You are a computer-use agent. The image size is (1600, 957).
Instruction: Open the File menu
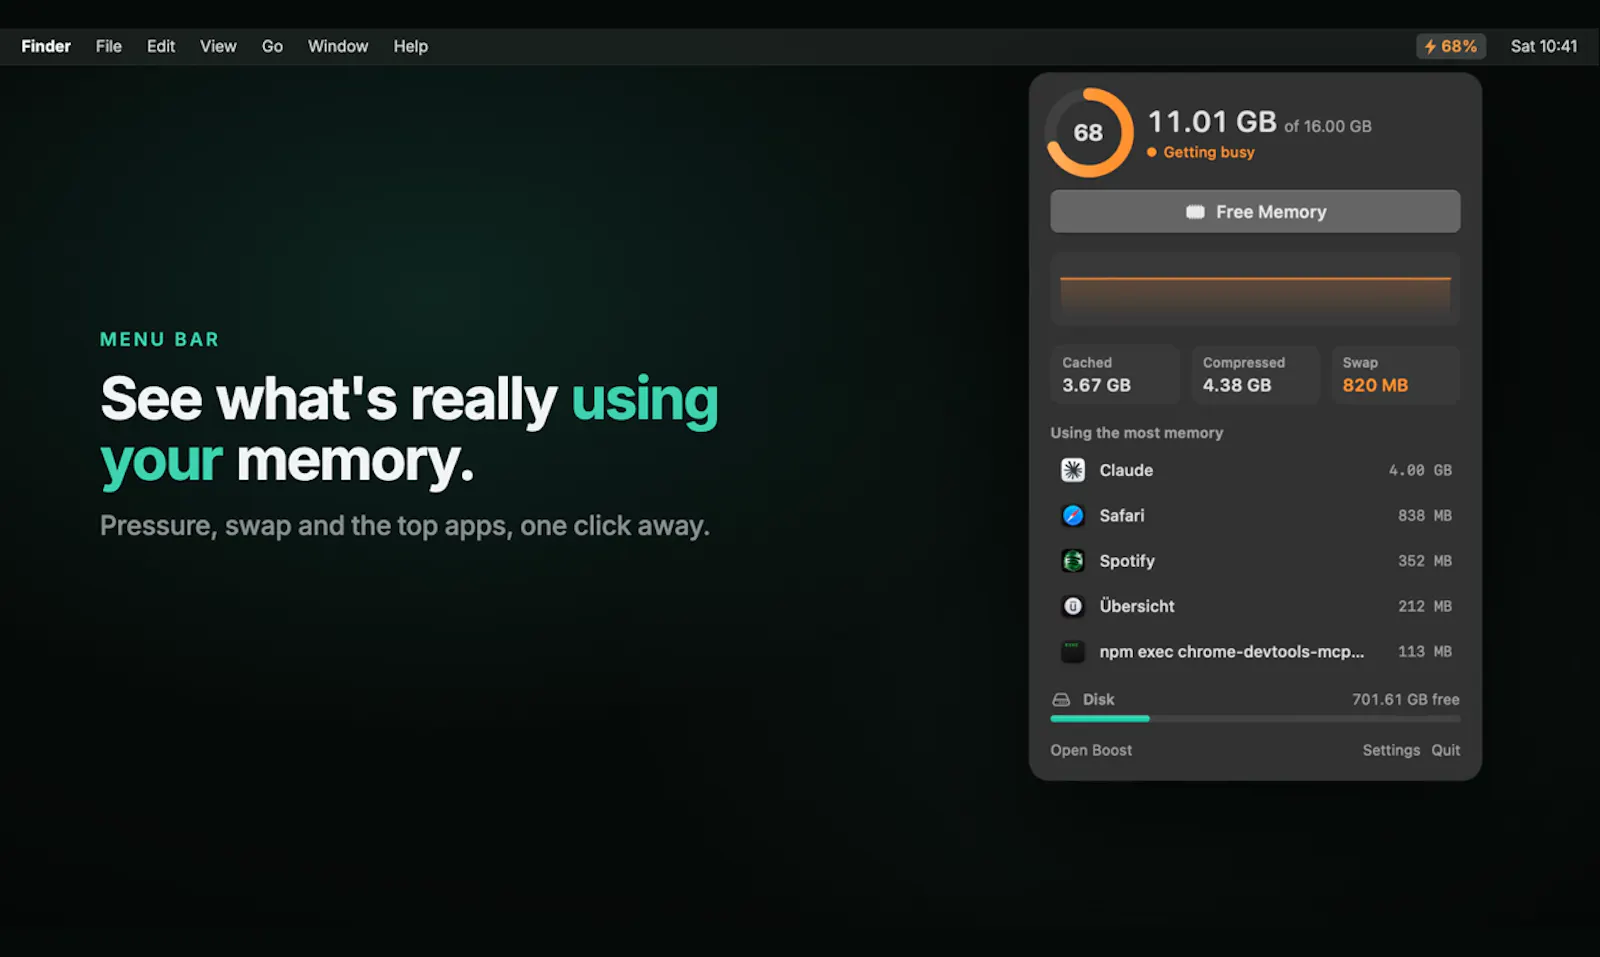[x=109, y=46]
